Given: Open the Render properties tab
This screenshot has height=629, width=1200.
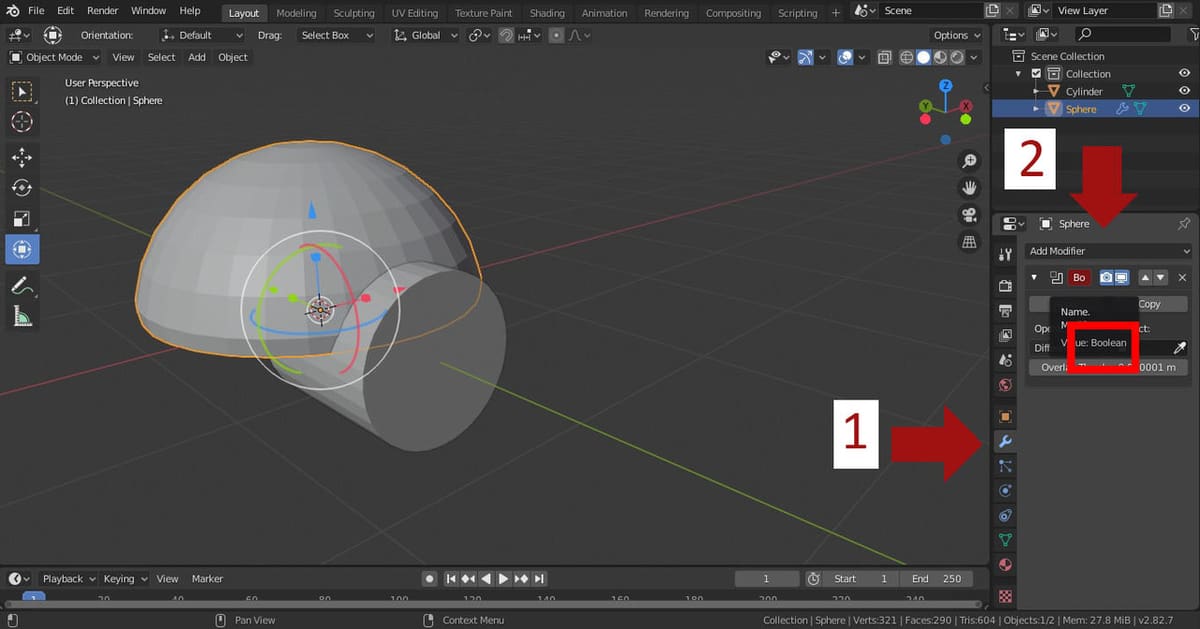Looking at the screenshot, I should pyautogui.click(x=1006, y=286).
